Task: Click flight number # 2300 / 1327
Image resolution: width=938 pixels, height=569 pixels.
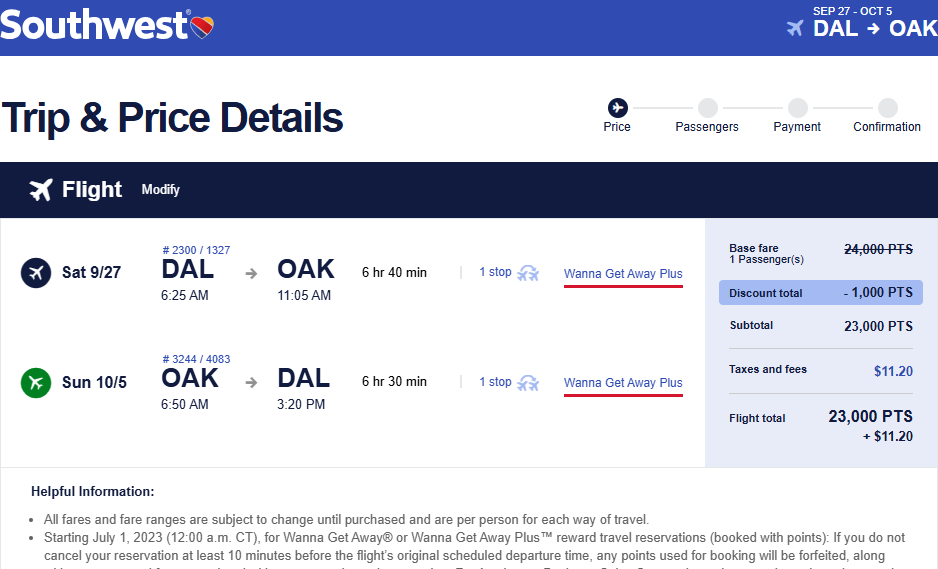Action: [196, 250]
